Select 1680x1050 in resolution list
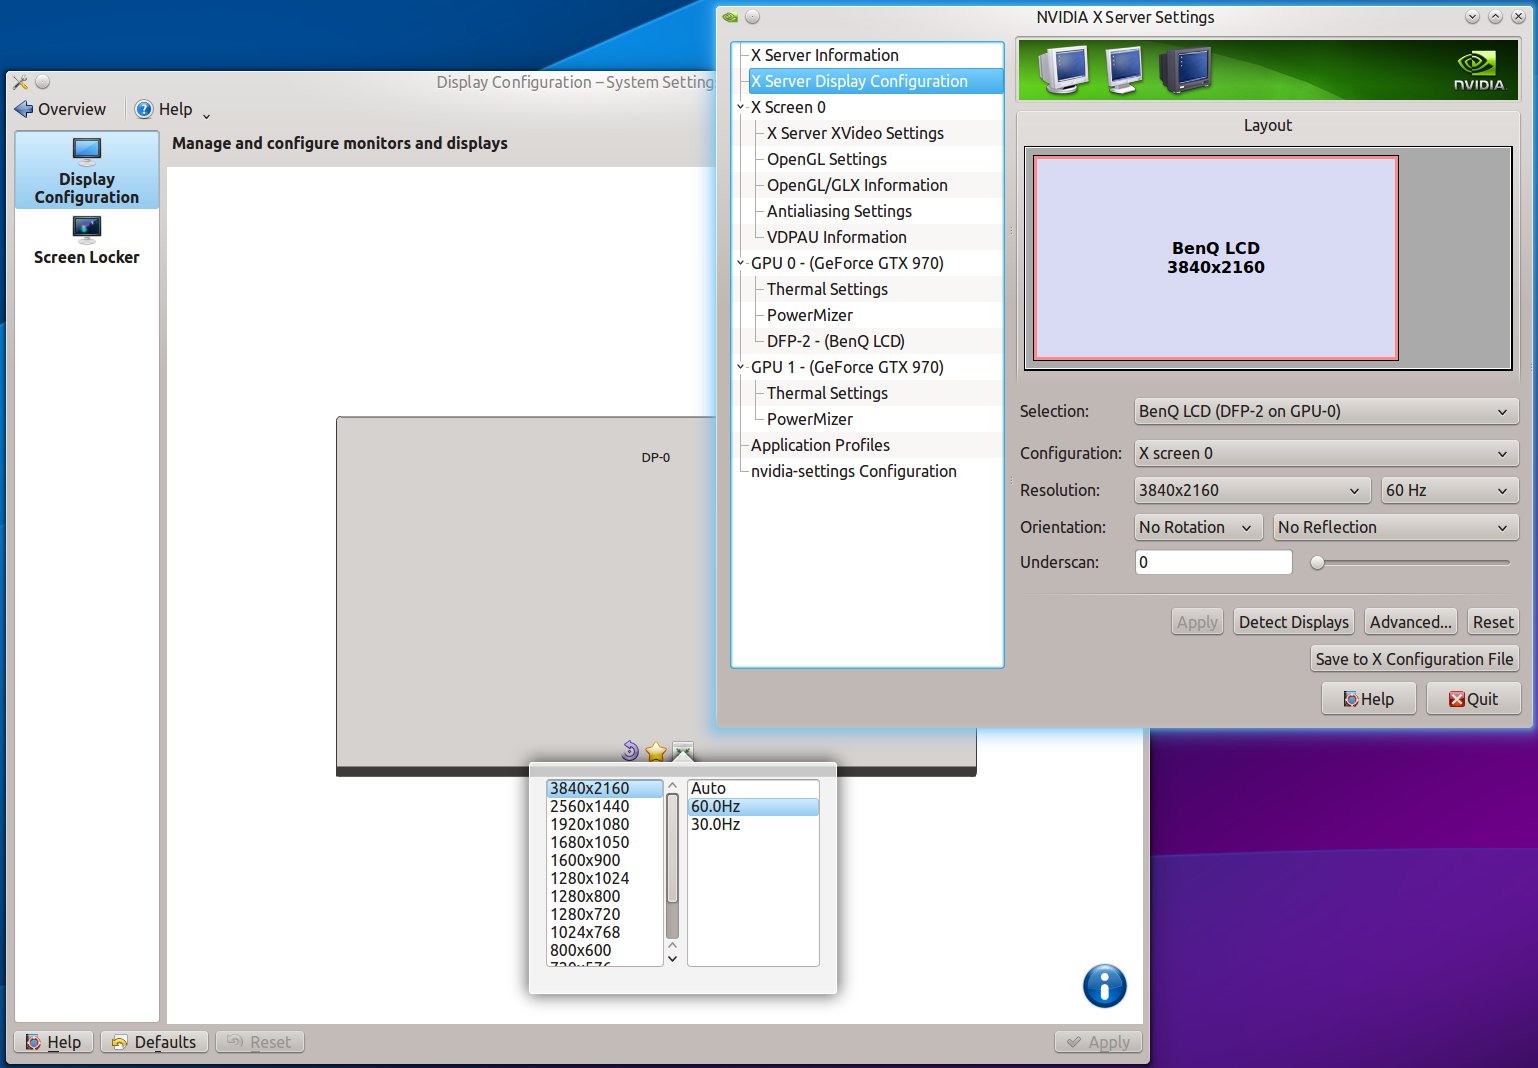Image resolution: width=1538 pixels, height=1068 pixels. click(x=604, y=842)
